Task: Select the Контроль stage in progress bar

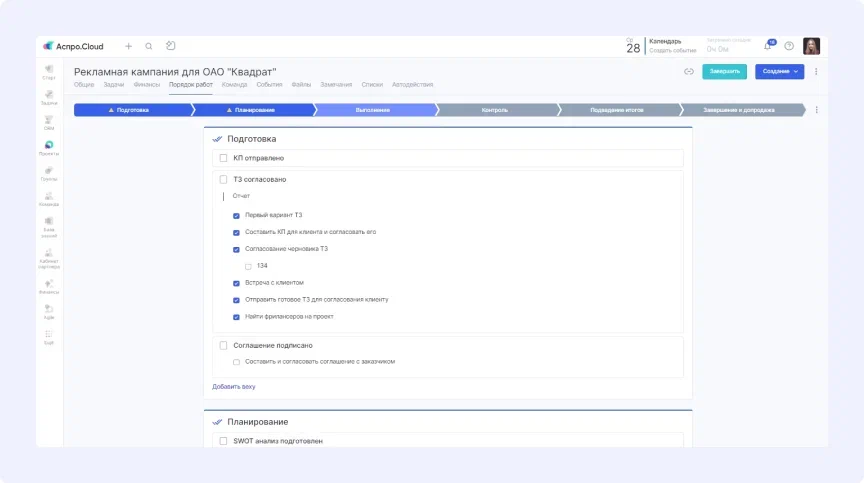Action: point(495,110)
